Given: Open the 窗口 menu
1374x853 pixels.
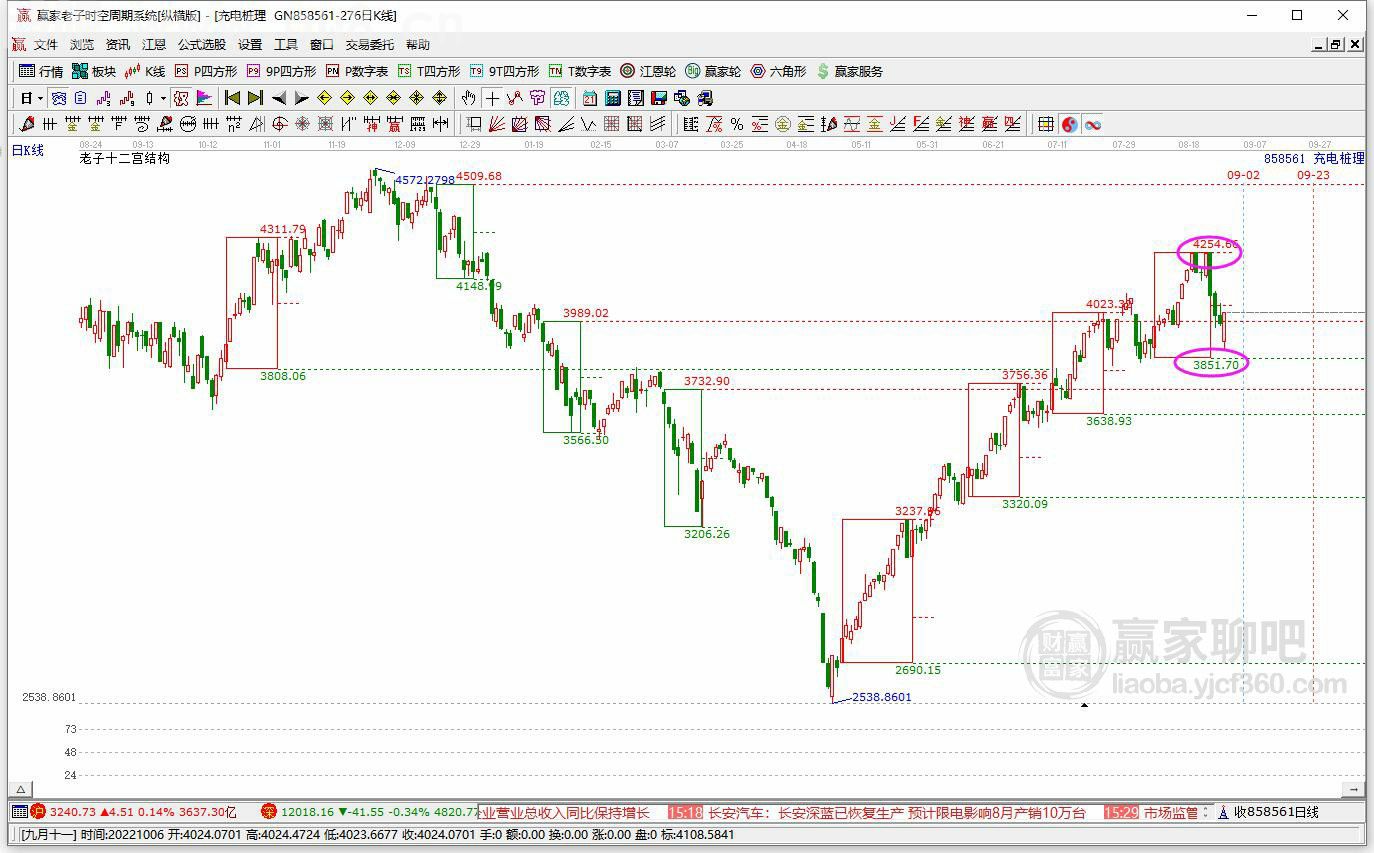Looking at the screenshot, I should tap(322, 45).
